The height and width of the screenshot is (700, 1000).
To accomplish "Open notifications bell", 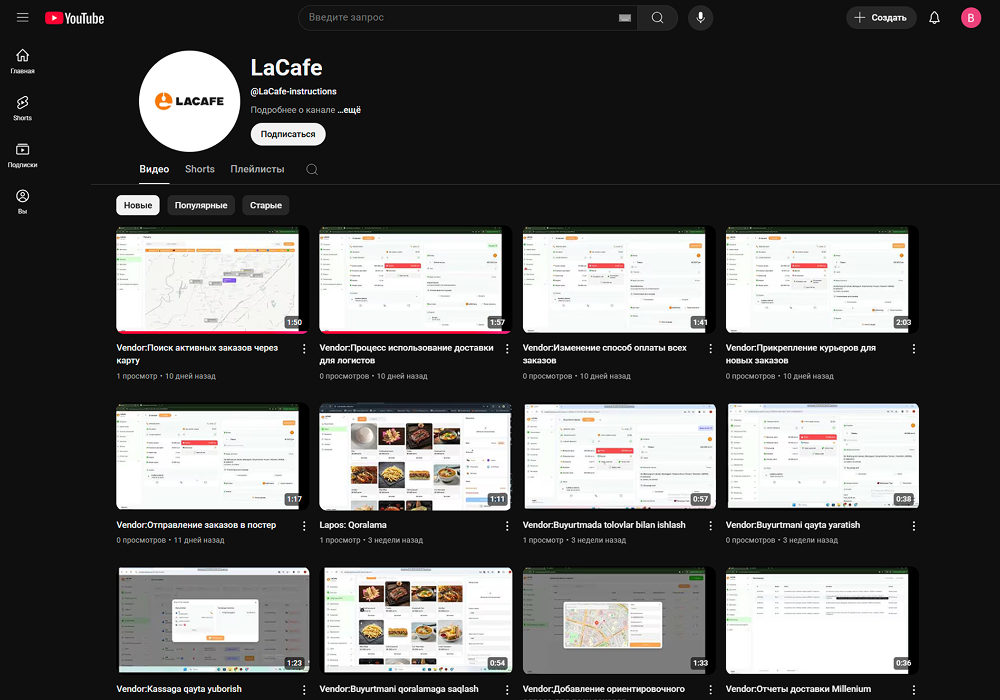I will coord(934,18).
